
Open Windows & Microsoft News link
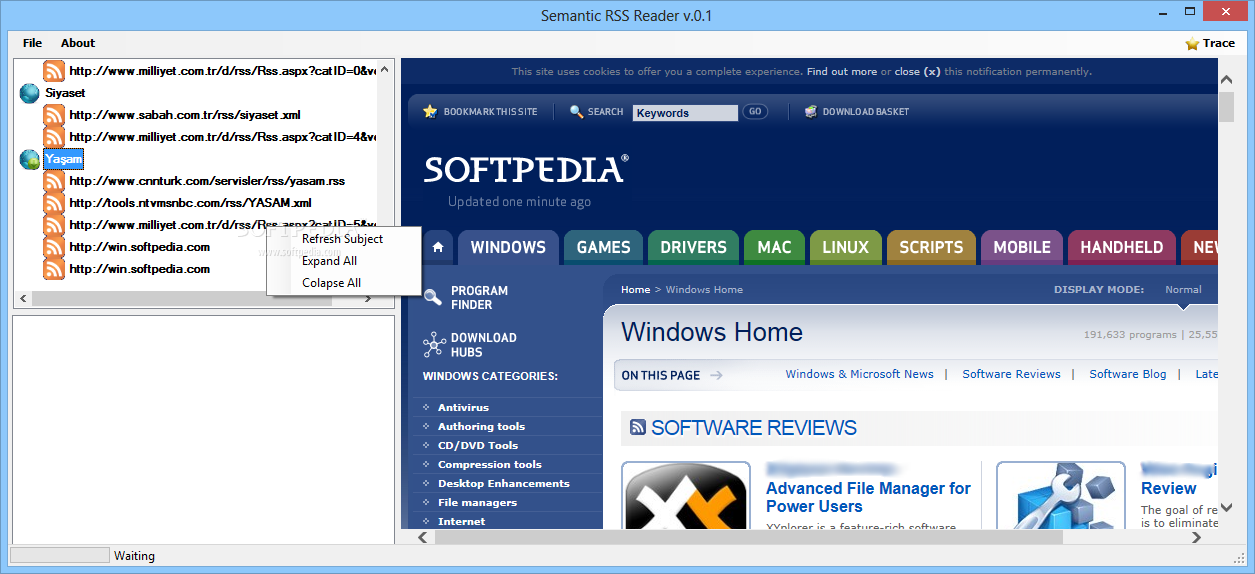859,374
